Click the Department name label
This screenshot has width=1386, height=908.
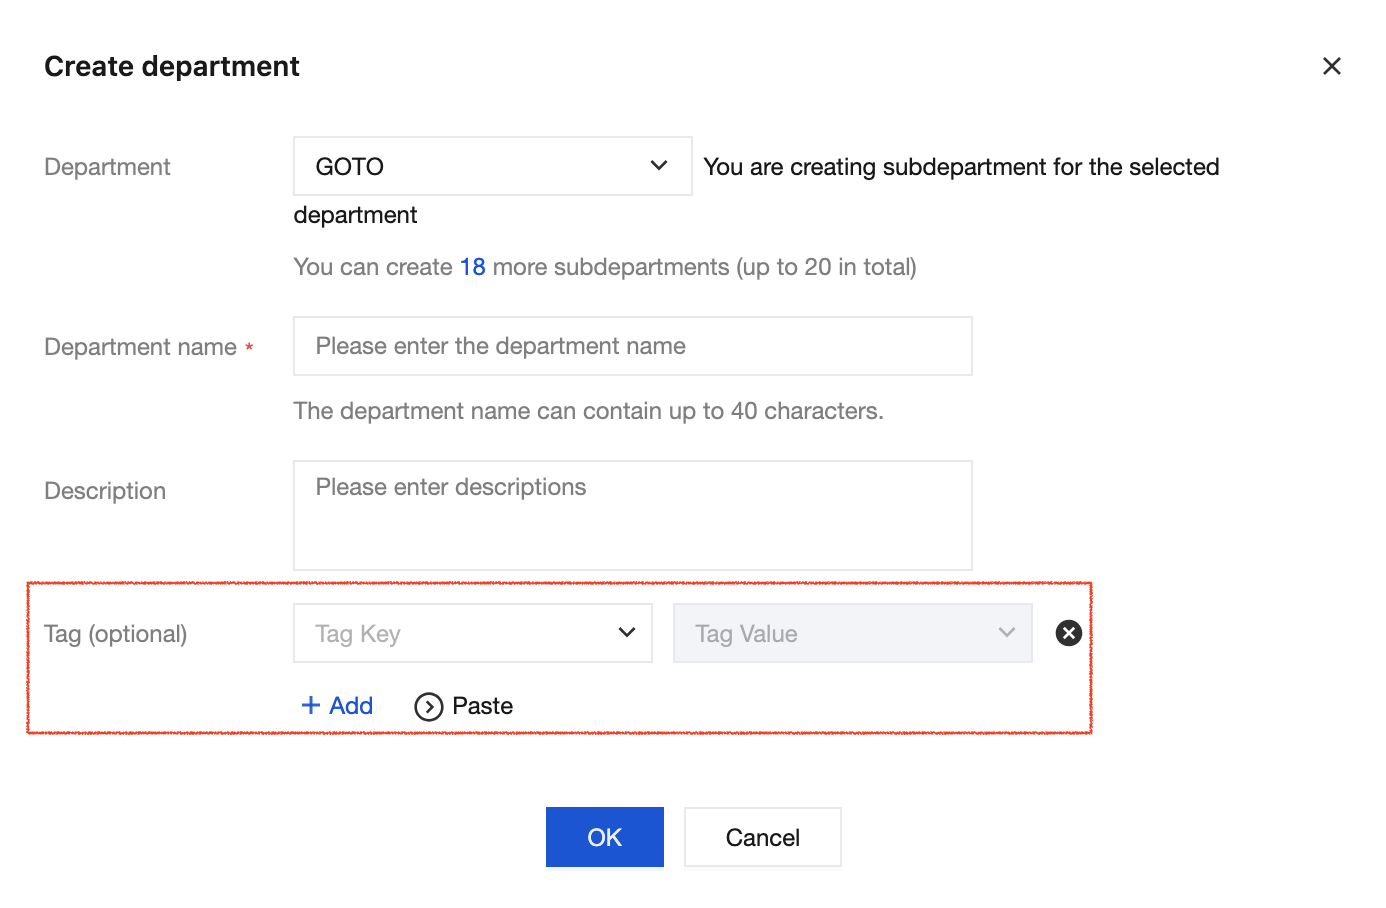pyautogui.click(x=141, y=347)
